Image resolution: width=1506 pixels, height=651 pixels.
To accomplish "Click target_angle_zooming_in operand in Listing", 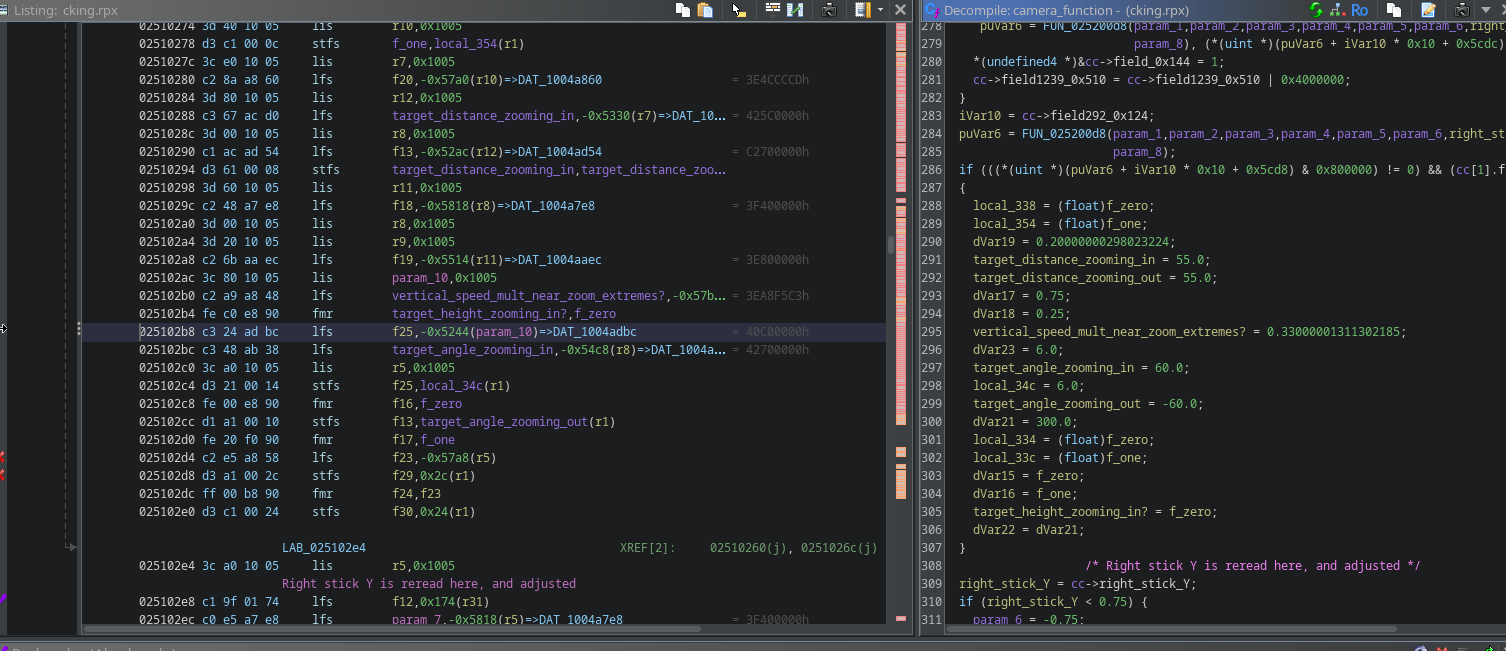I will click(473, 350).
